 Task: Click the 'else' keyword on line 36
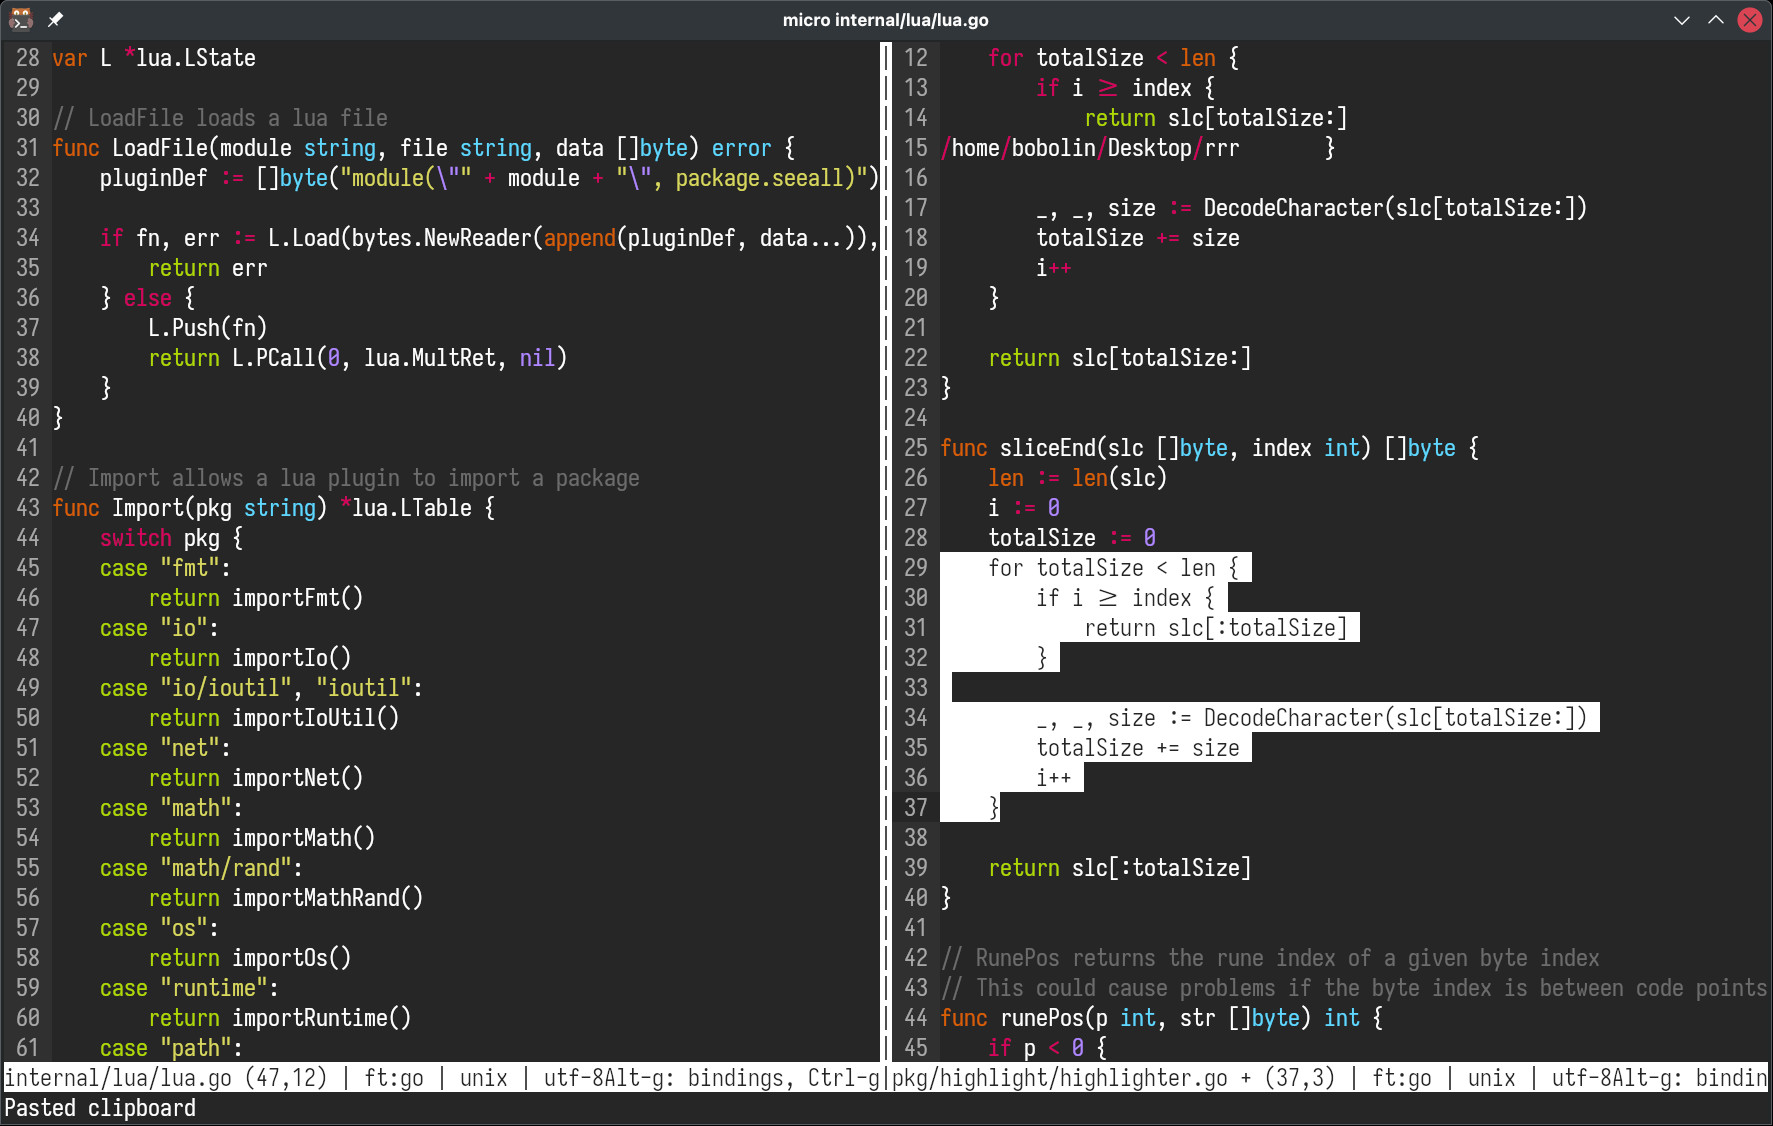[x=148, y=298]
